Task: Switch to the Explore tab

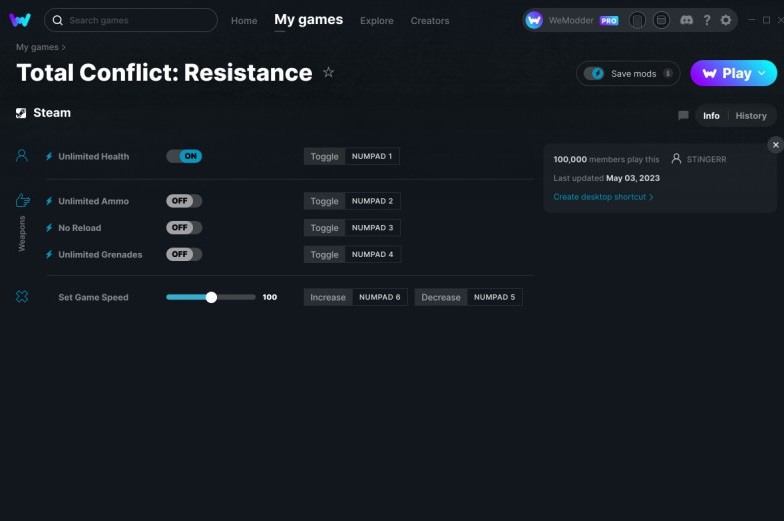Action: click(x=376, y=20)
